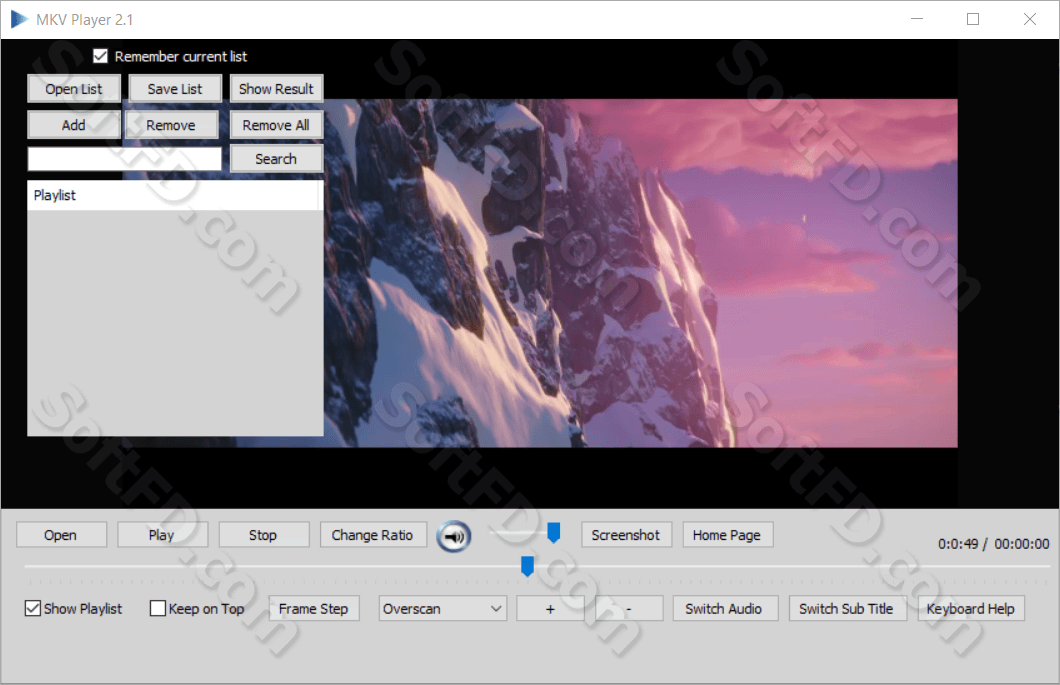Click the Frame Step button
This screenshot has height=685, width=1060.
pos(314,609)
